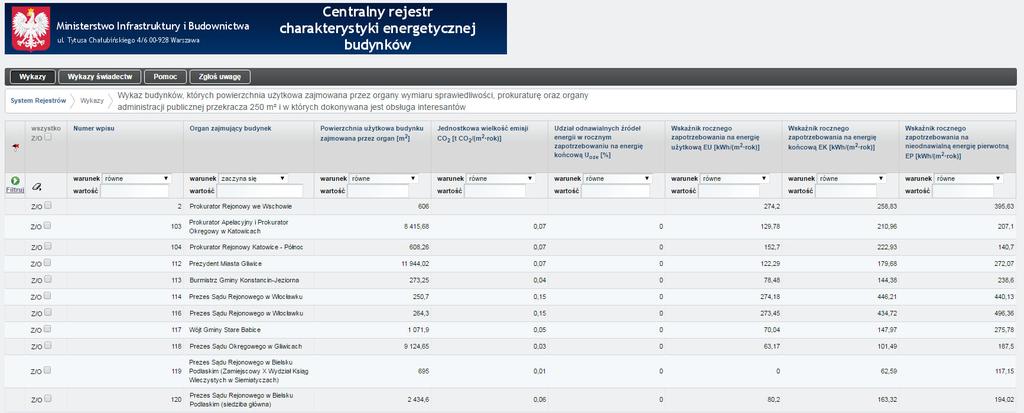The image size is (1024, 413).
Task: Click the EP value '496,36'
Action: [x=1002, y=313]
